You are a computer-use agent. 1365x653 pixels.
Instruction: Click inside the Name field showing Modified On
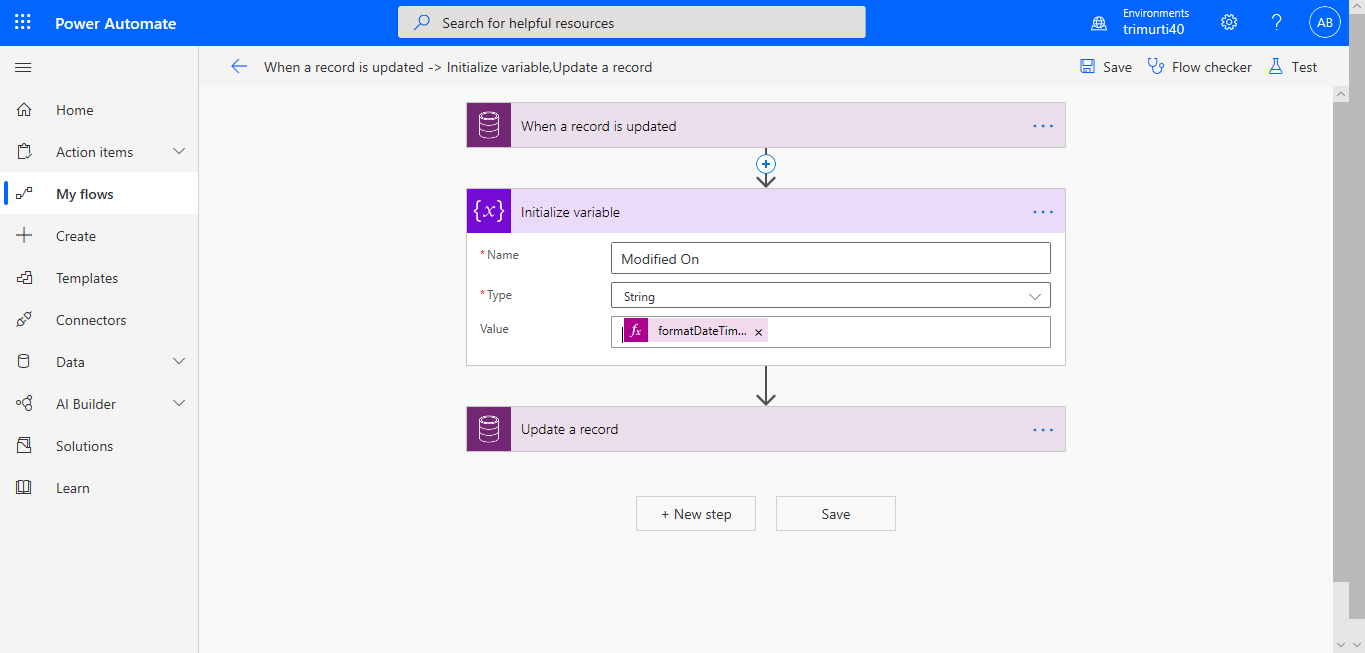point(830,257)
